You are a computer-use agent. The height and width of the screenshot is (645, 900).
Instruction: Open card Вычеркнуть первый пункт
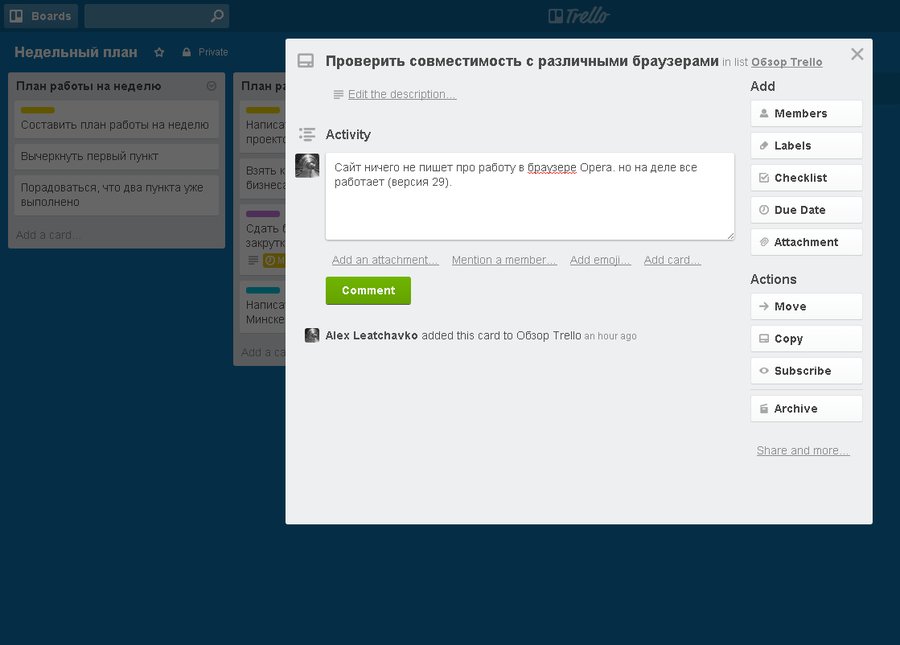click(x=117, y=156)
